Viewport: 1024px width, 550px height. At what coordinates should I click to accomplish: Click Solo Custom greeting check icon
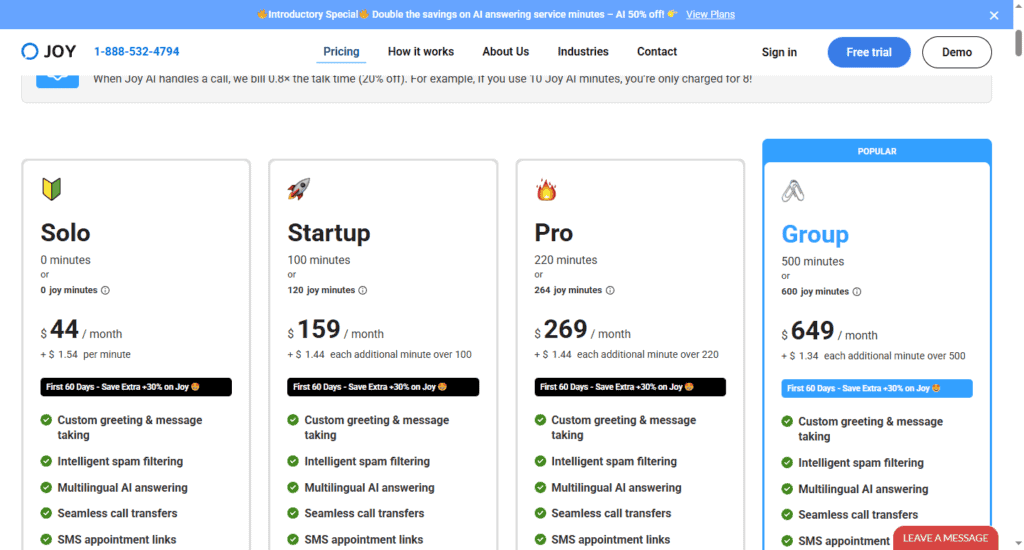46,420
